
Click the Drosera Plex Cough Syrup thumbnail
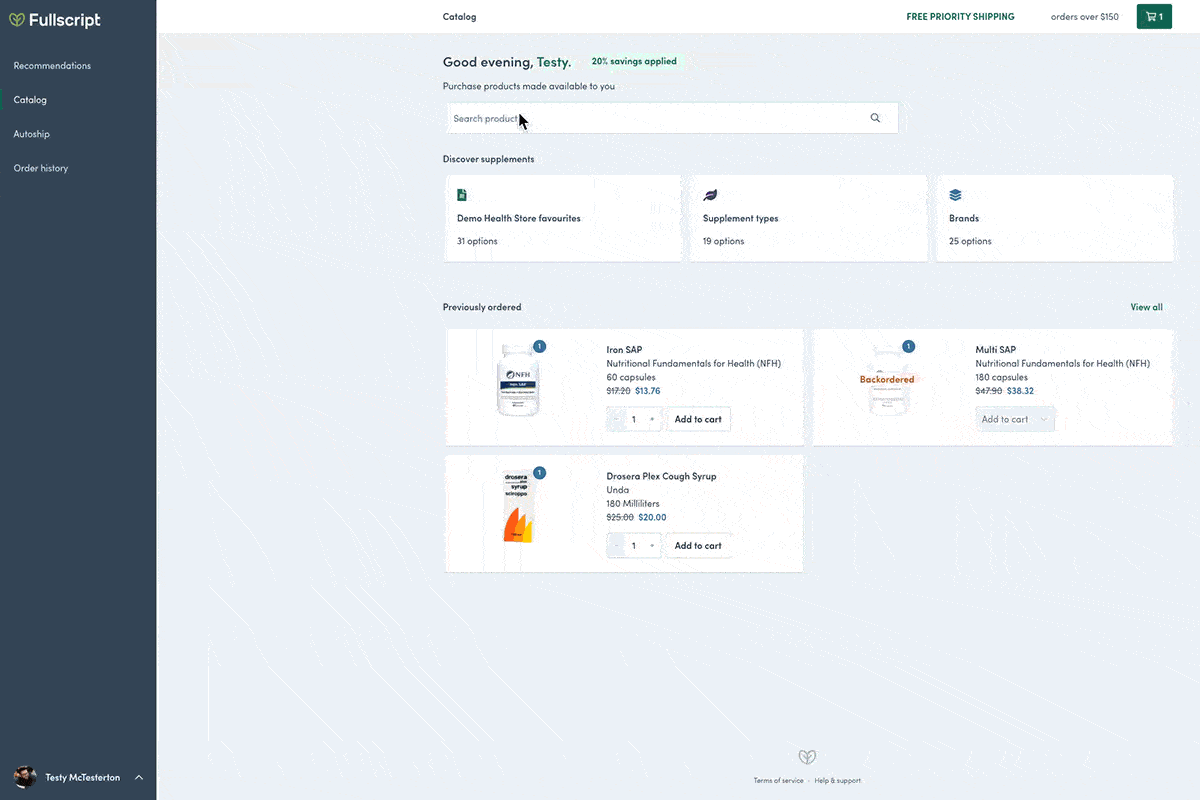click(x=518, y=507)
